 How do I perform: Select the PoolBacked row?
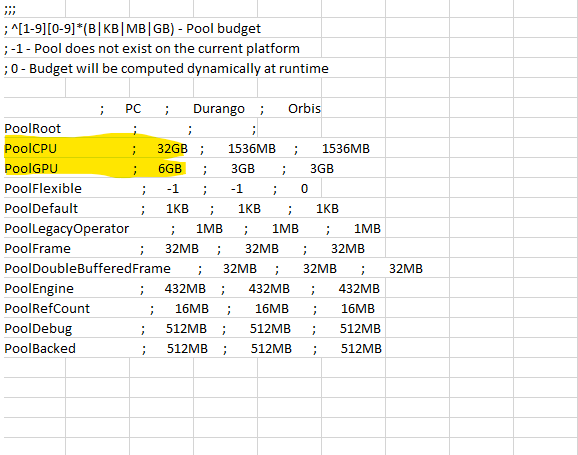tap(193, 348)
